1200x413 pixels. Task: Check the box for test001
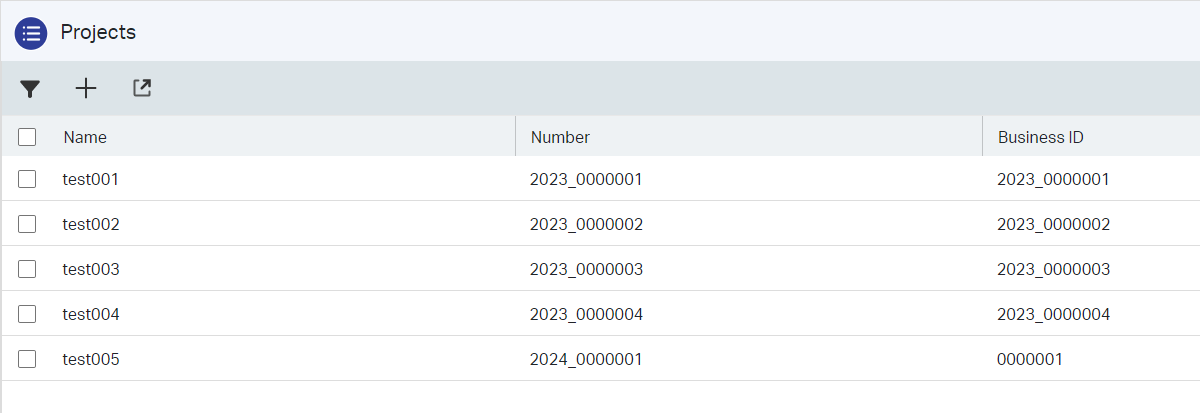click(28, 179)
